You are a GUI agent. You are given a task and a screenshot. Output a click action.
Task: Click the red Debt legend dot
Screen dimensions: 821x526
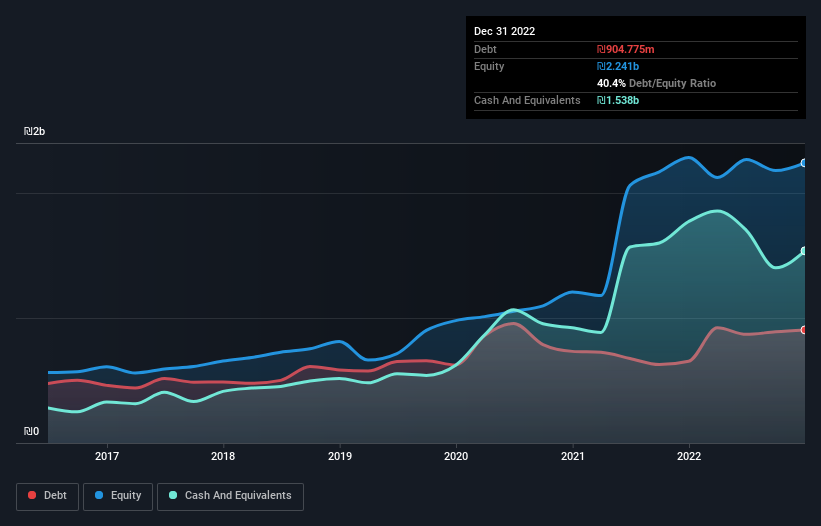(x=32, y=495)
